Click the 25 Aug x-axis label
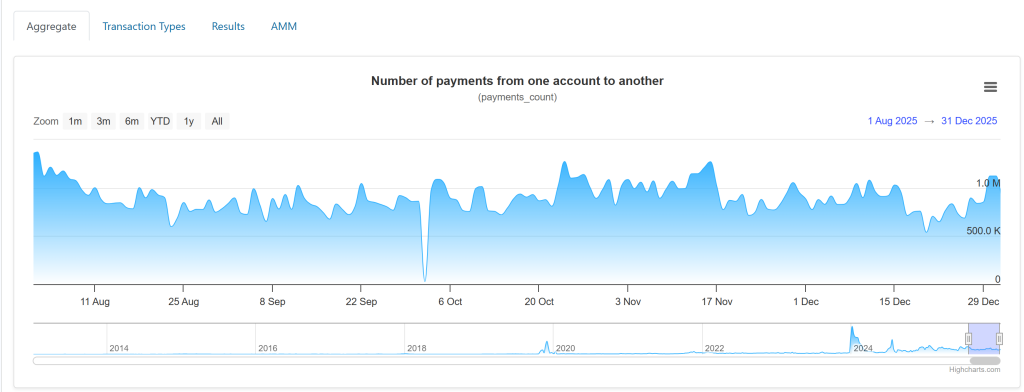 (184, 302)
